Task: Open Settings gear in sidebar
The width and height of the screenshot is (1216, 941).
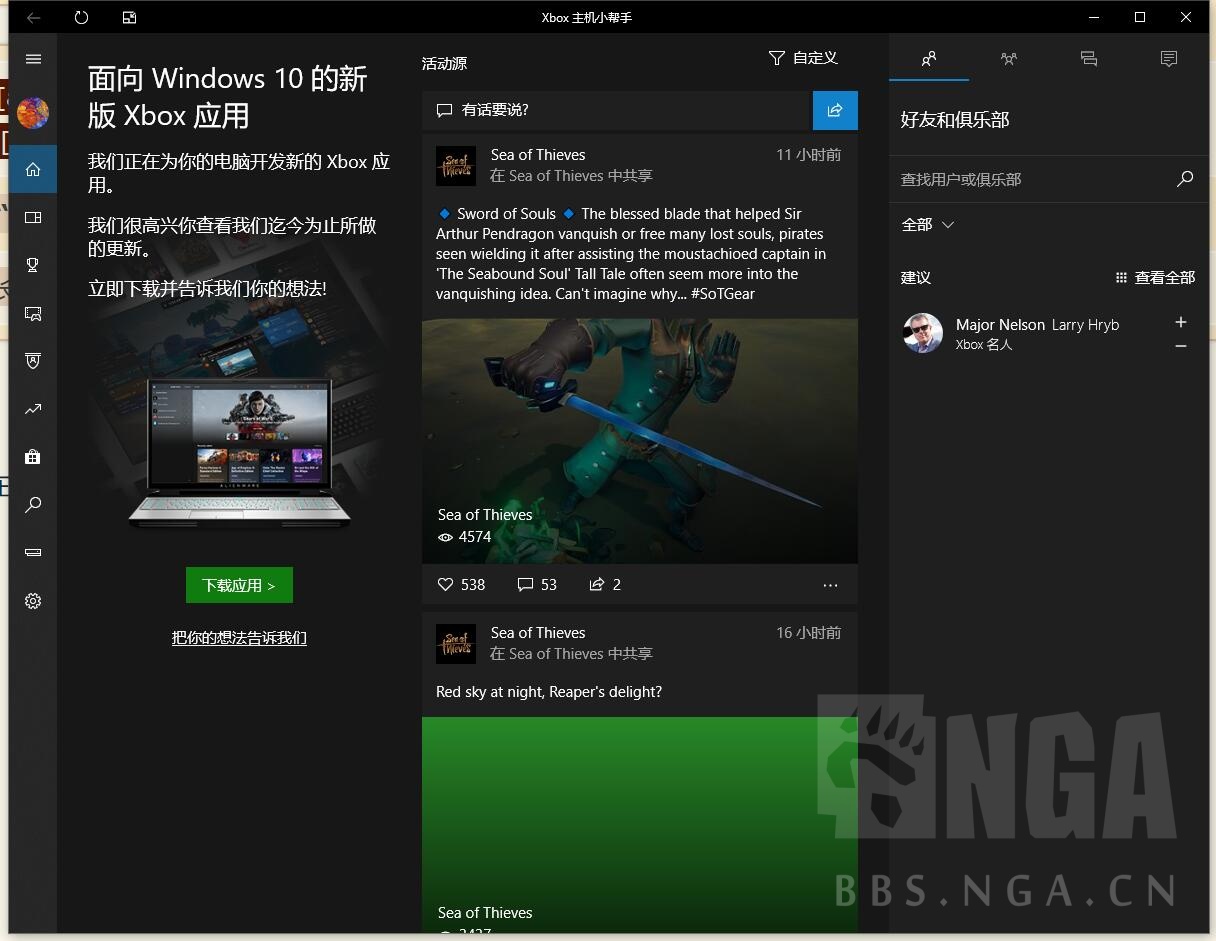Action: coord(33,601)
